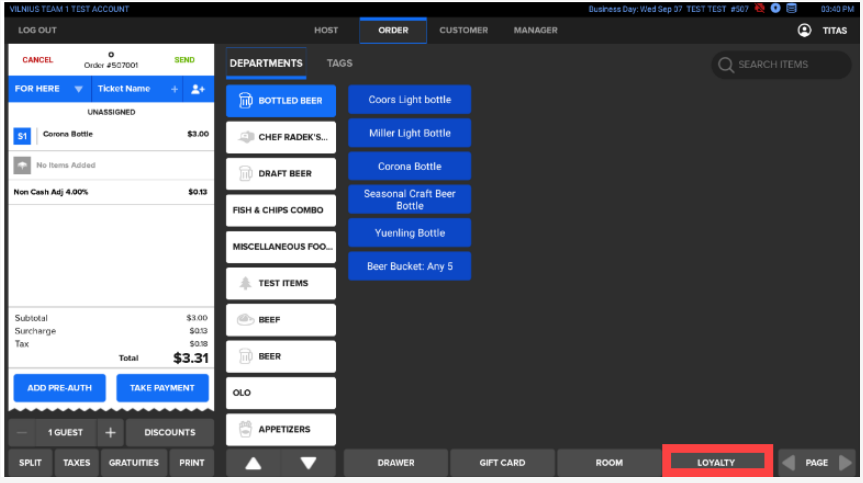Go to previous page arrow
Image resolution: width=863 pixels, height=483 pixels.
(789, 463)
